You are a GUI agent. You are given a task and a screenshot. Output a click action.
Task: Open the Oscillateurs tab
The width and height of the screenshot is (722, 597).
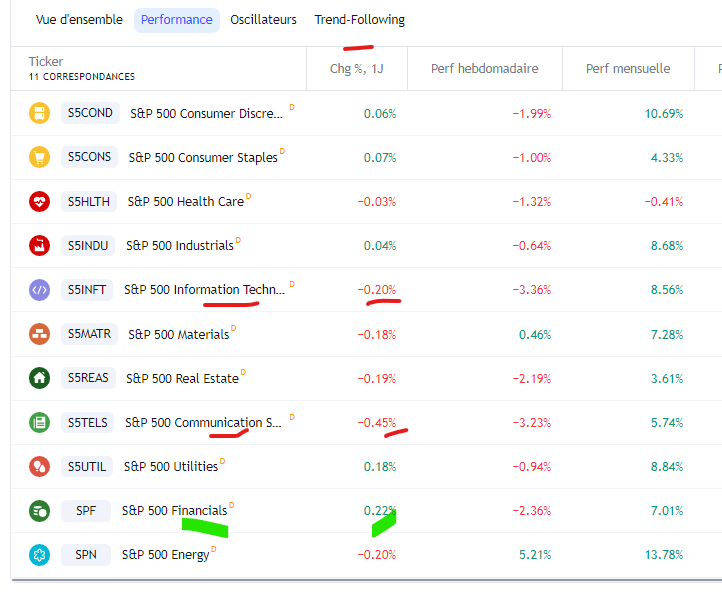(263, 20)
